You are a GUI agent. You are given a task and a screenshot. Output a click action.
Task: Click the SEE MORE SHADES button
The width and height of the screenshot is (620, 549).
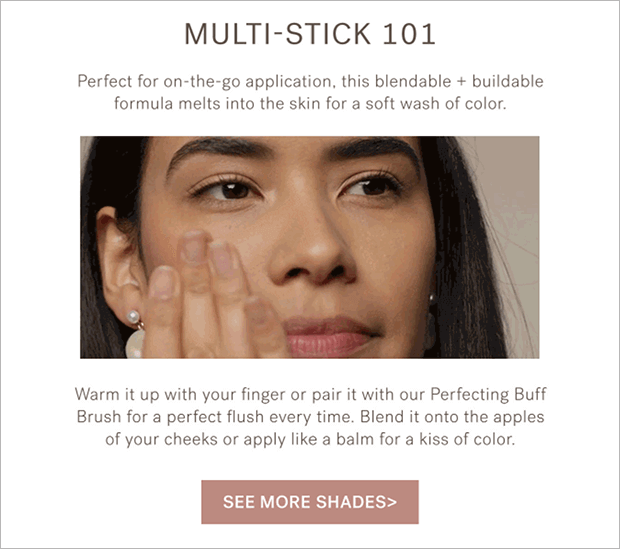point(310,502)
